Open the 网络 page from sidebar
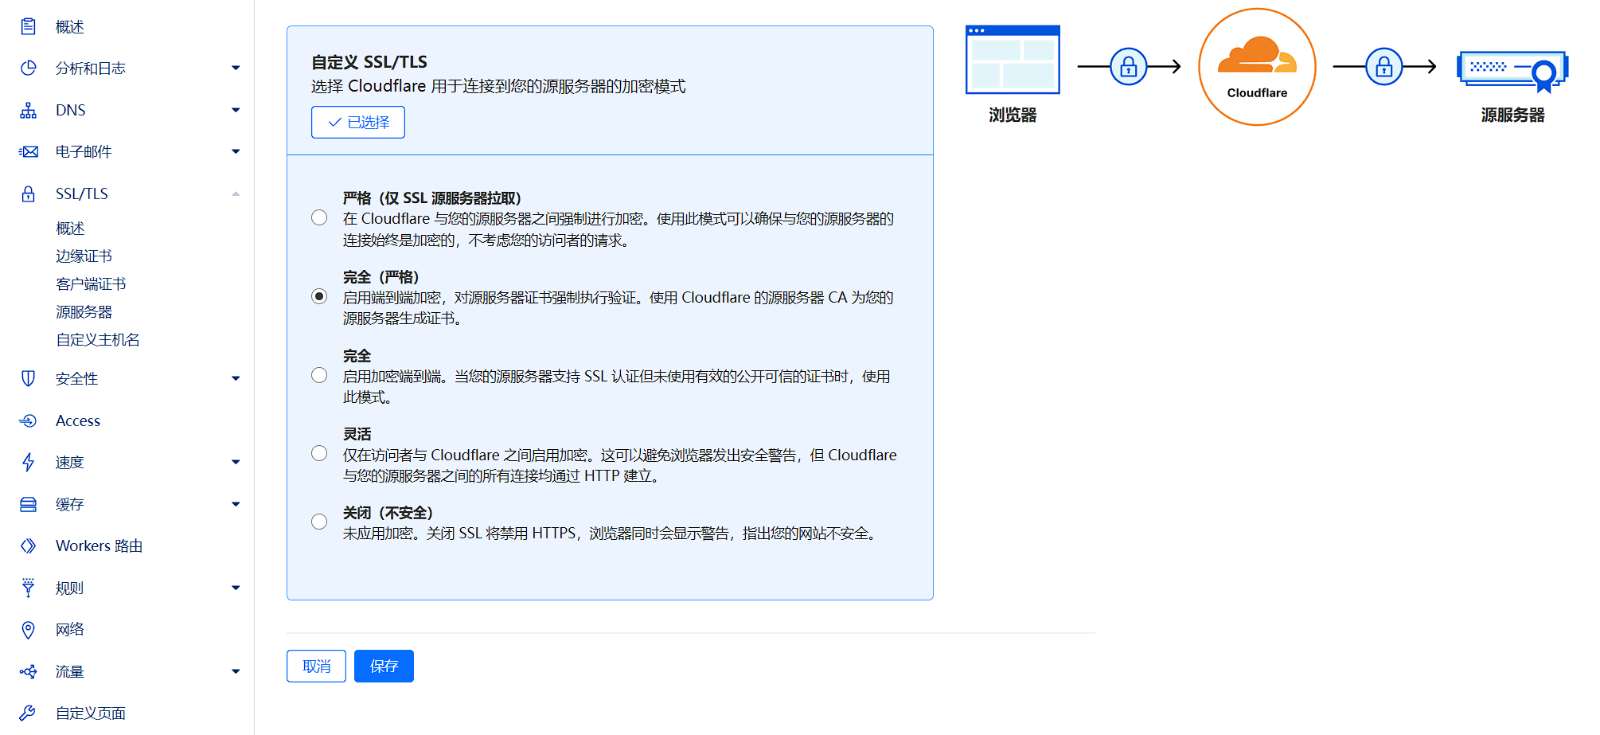Image resolution: width=1600 pixels, height=735 pixels. click(70, 630)
